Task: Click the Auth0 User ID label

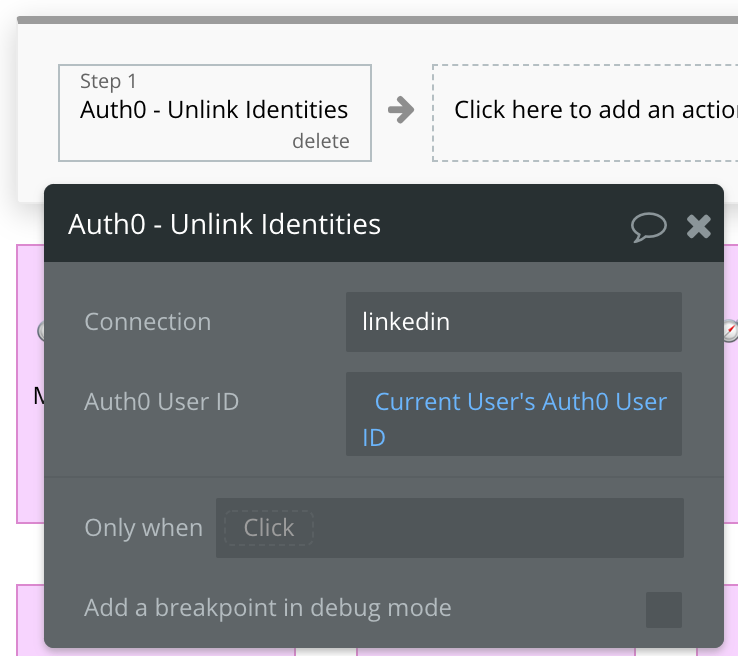Action: point(161,402)
